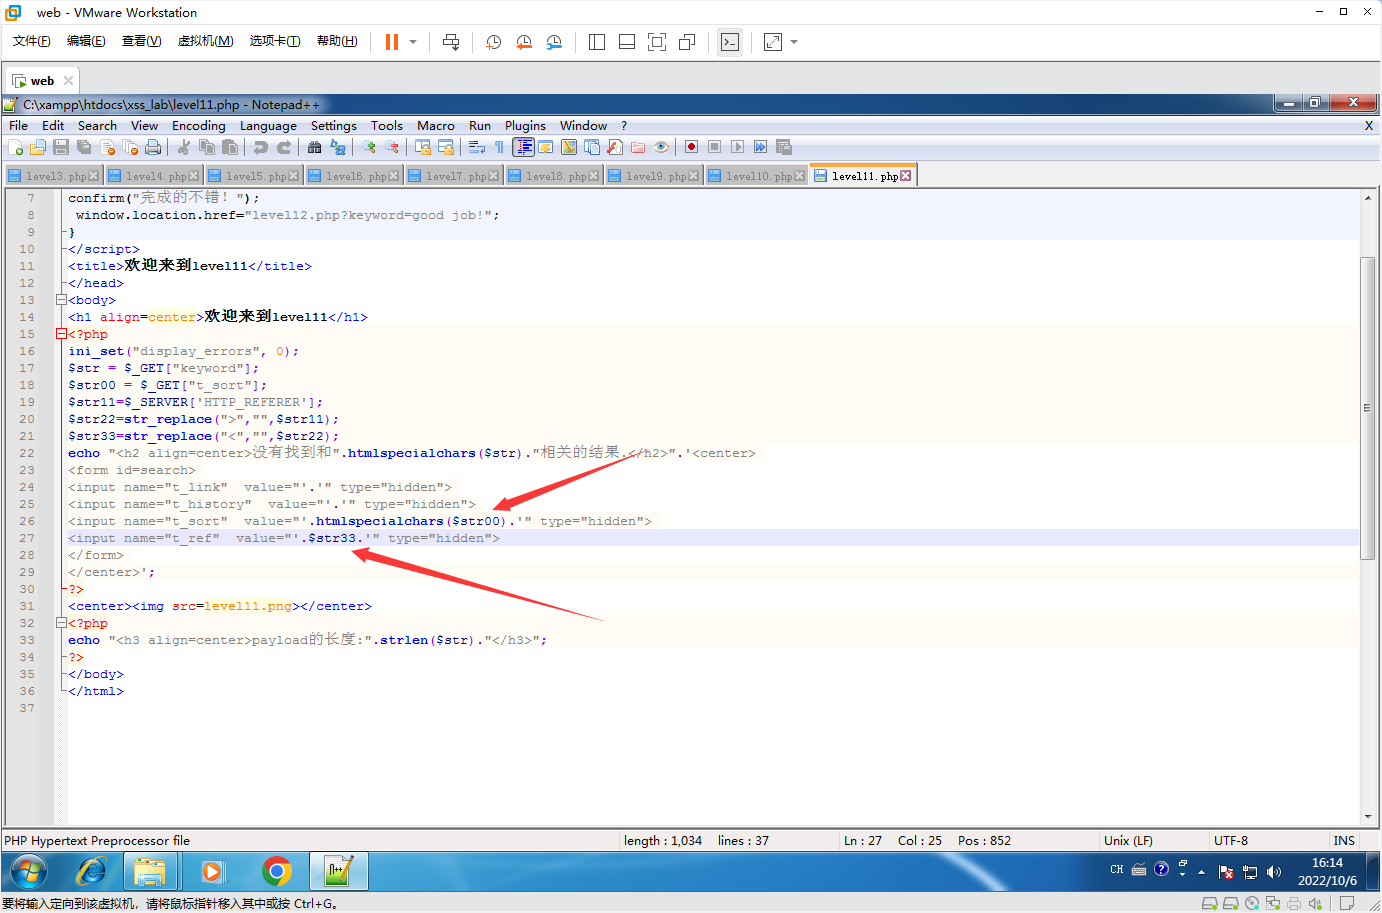This screenshot has height=913, width=1382.
Task: Open Google Chrome from the guest taskbar
Action: point(277,872)
